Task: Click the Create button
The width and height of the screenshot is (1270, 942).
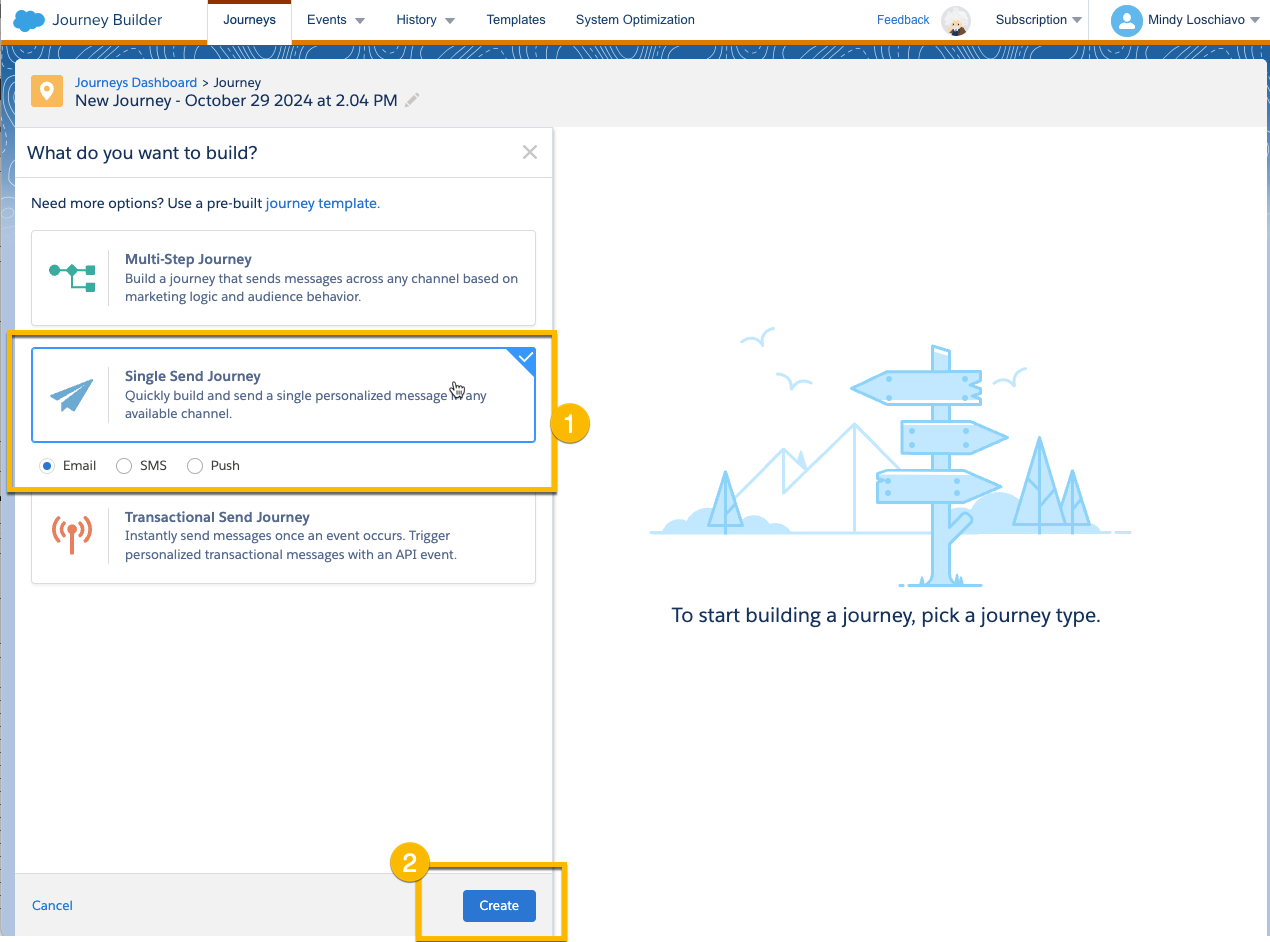Action: point(498,905)
